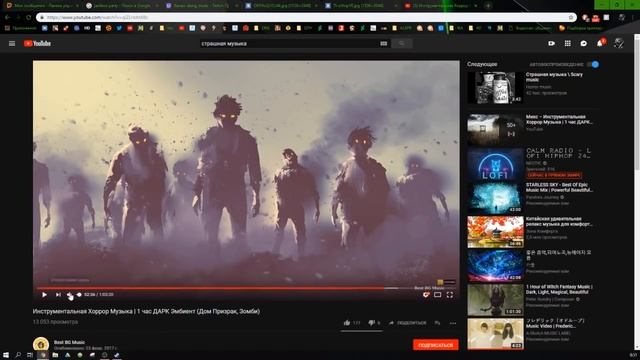Go to YouTube home via logo
This screenshot has width=640, height=360.
pos(37,44)
